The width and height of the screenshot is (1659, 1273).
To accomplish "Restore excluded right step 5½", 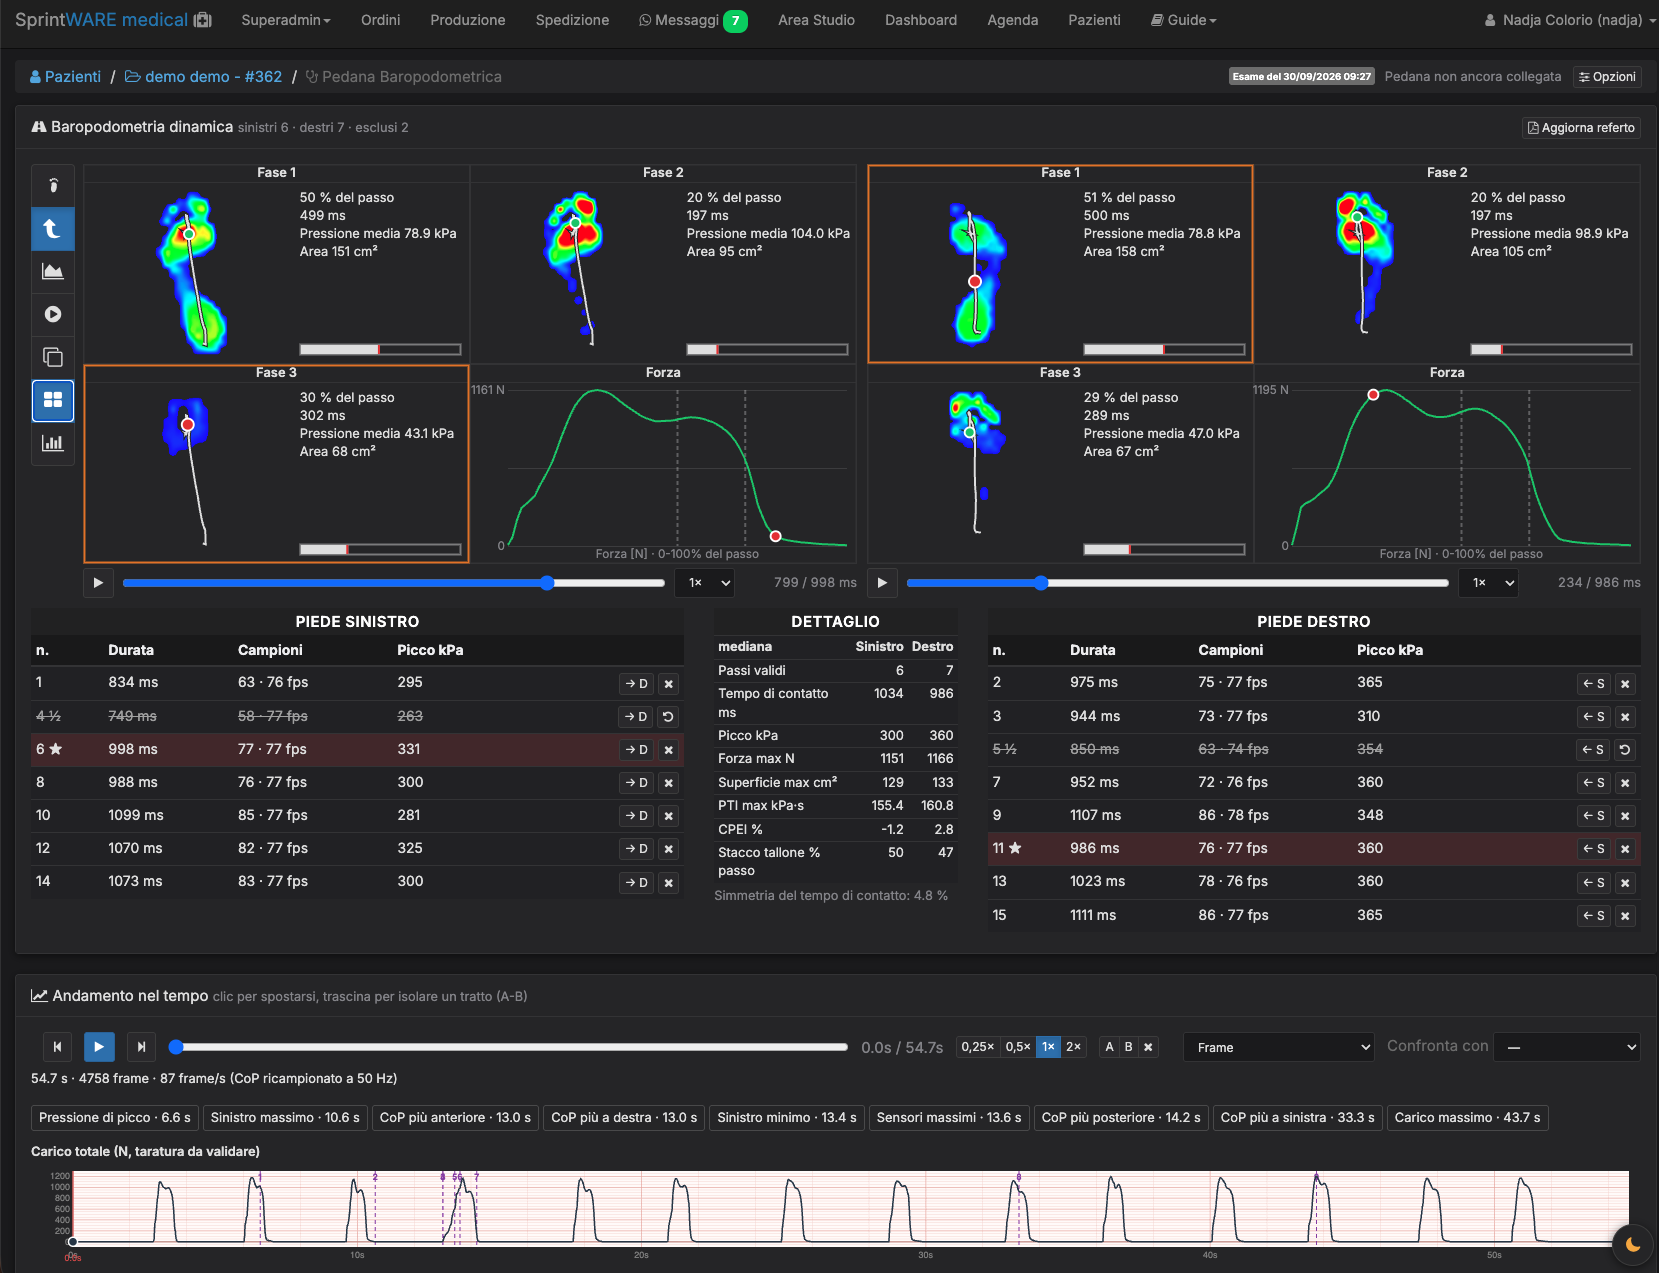I will tap(1625, 750).
